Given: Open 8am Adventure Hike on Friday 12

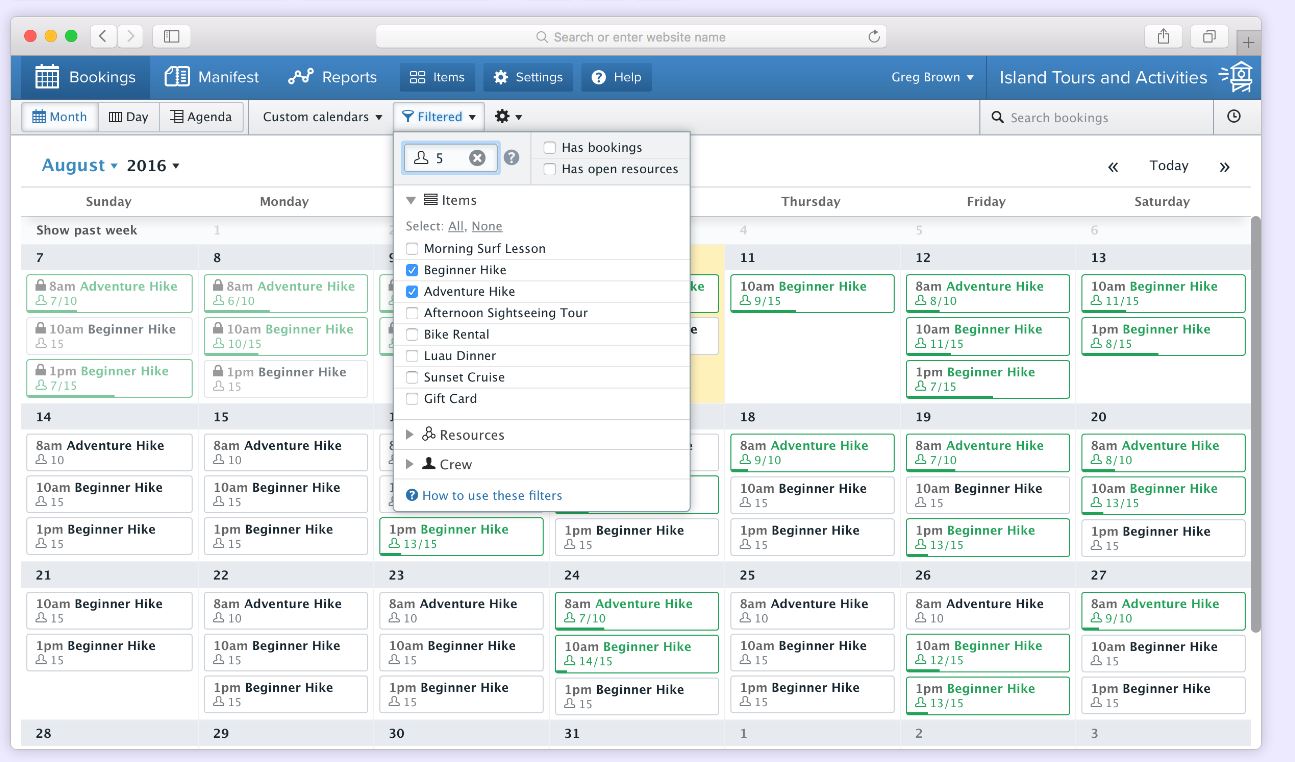Looking at the screenshot, I should [987, 293].
